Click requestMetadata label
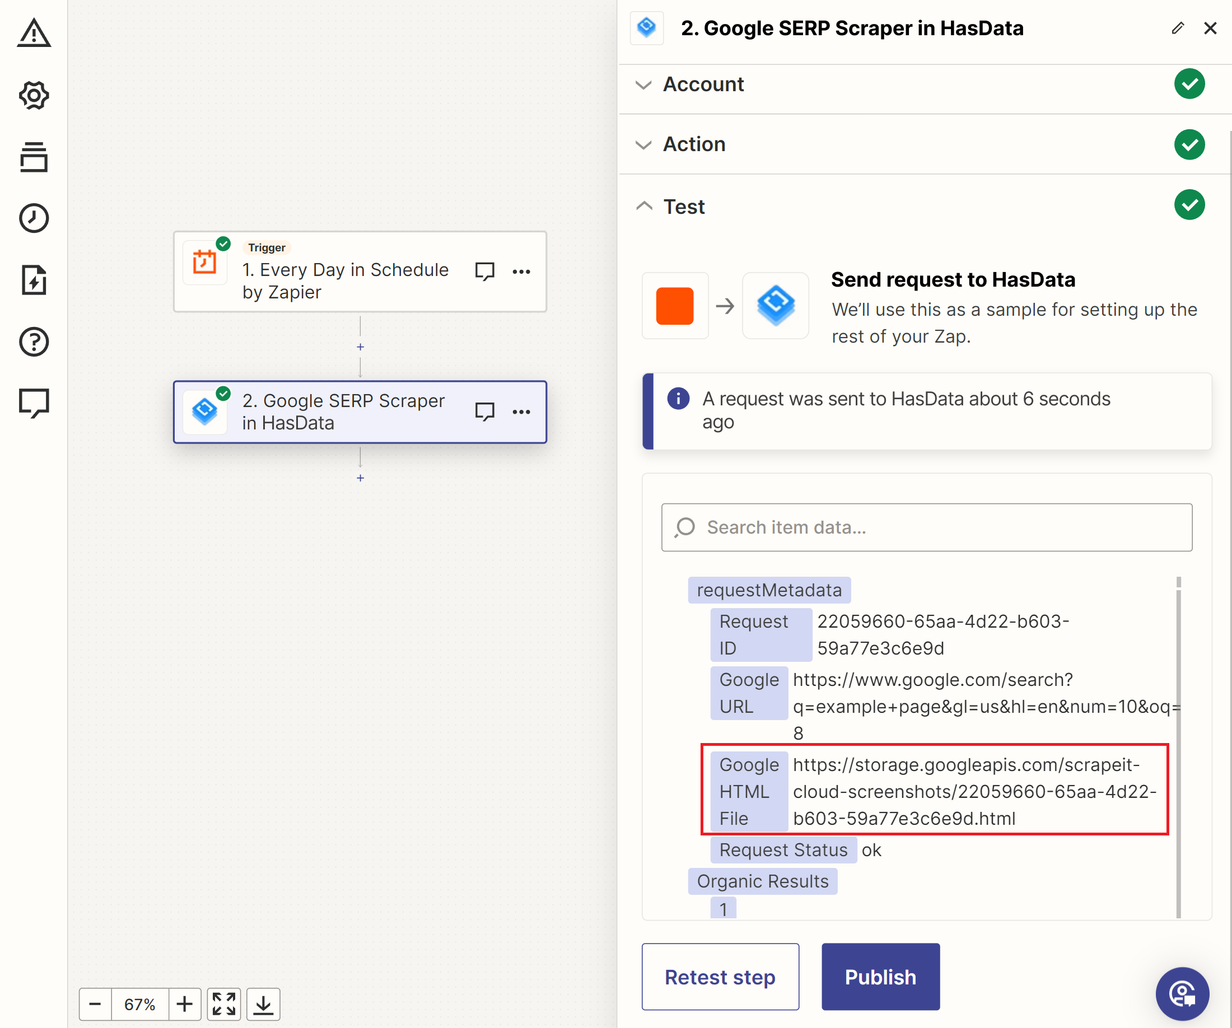 pos(769,590)
